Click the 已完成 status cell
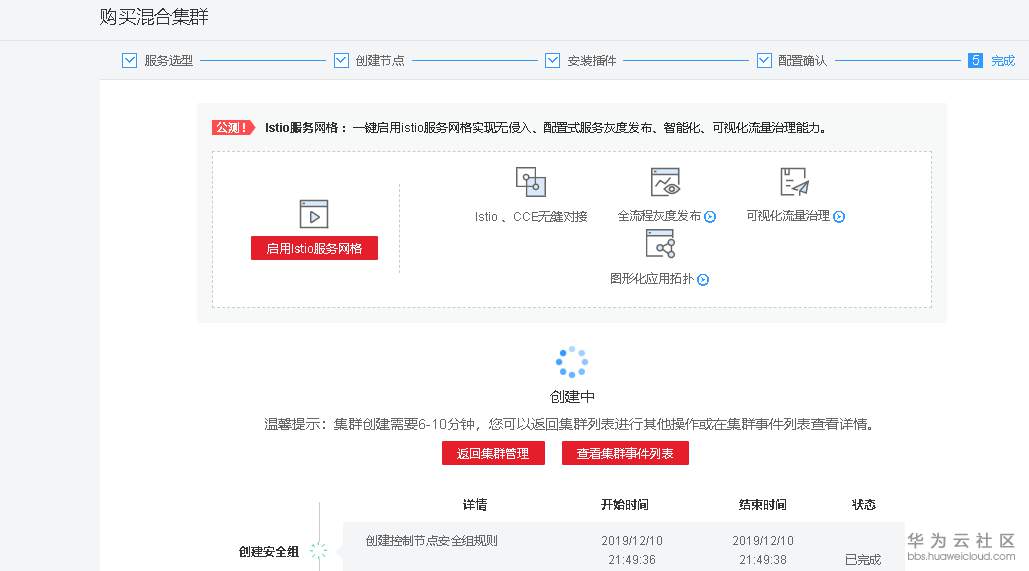Image resolution: width=1029 pixels, height=571 pixels. (862, 560)
